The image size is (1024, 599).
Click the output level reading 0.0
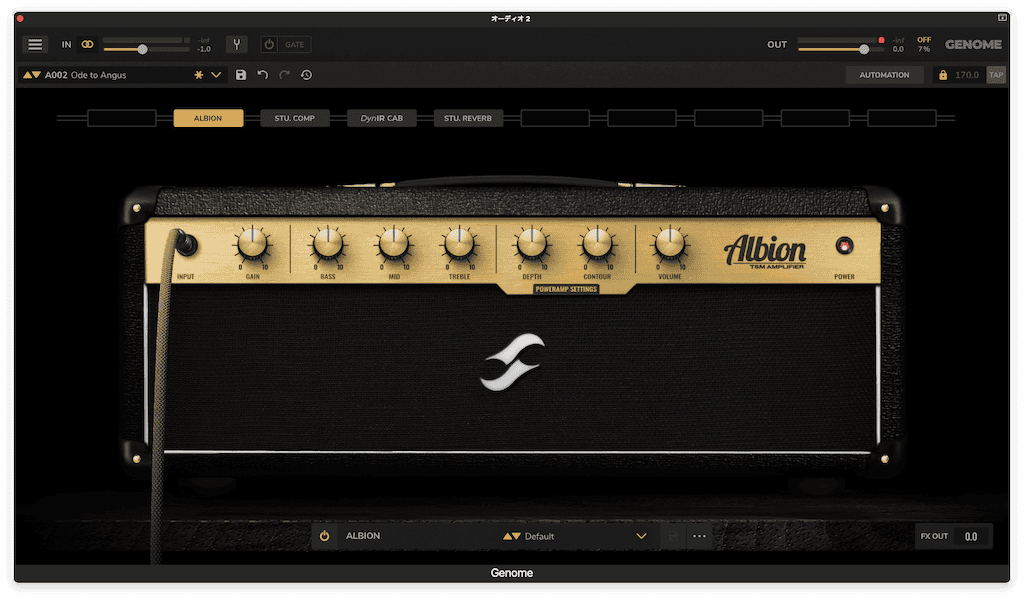coord(899,49)
